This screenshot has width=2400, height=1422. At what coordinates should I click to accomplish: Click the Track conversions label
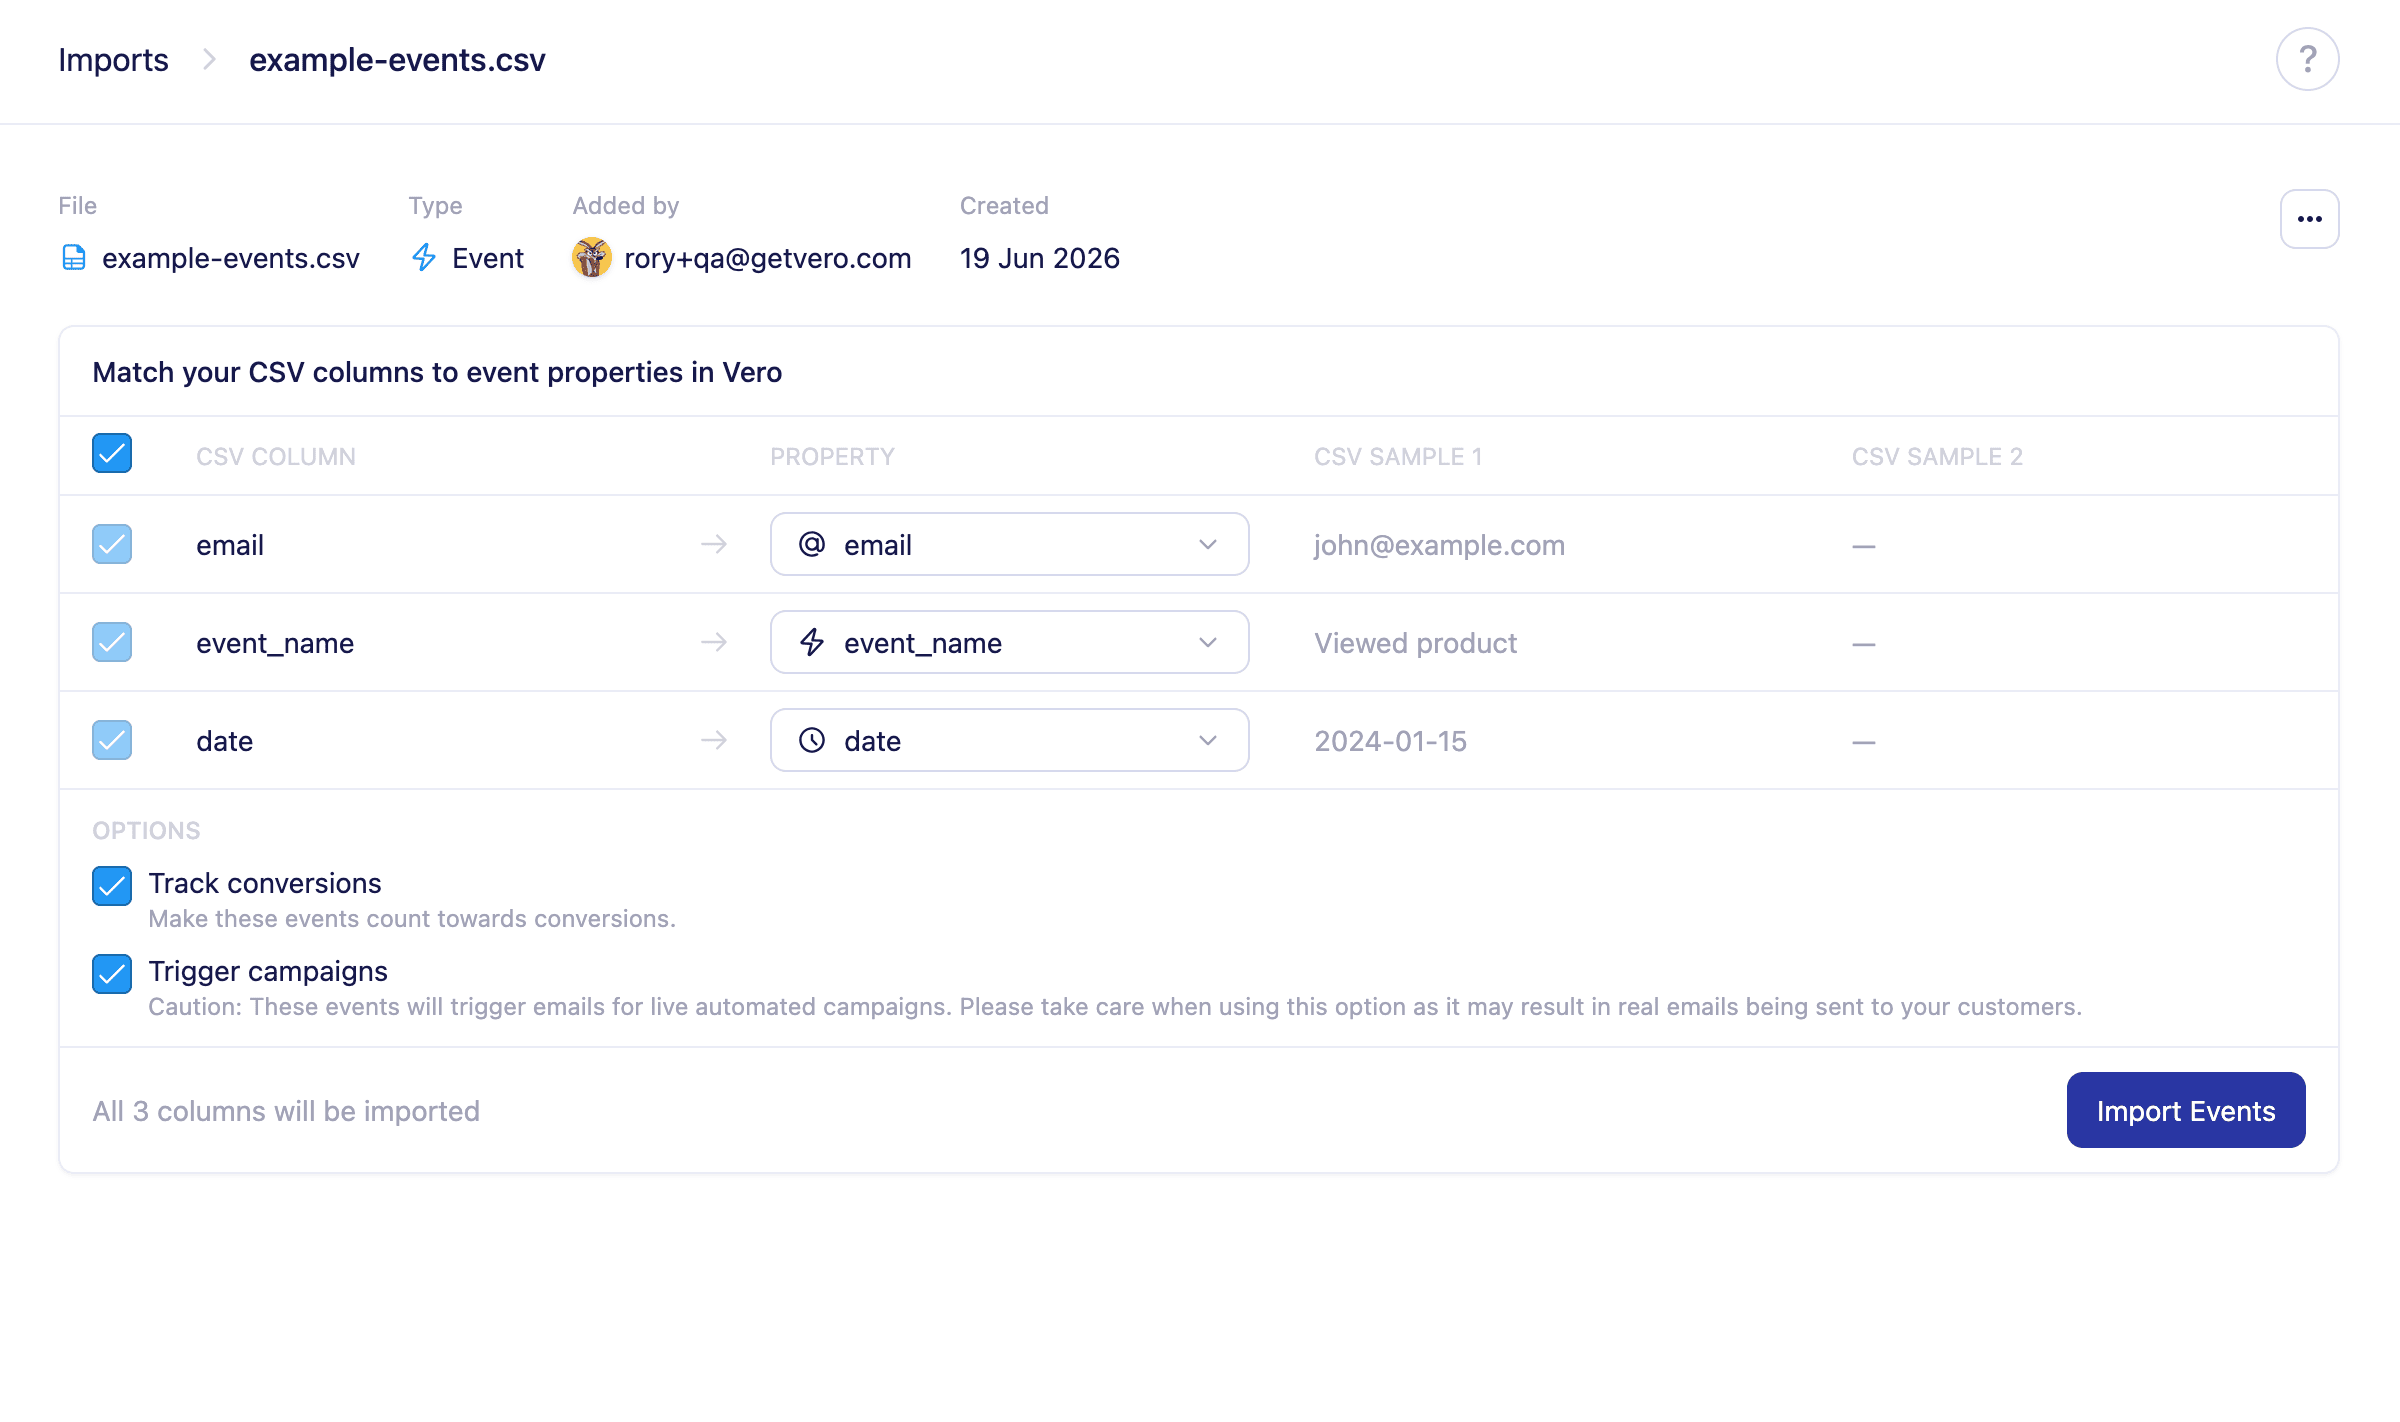pos(265,883)
